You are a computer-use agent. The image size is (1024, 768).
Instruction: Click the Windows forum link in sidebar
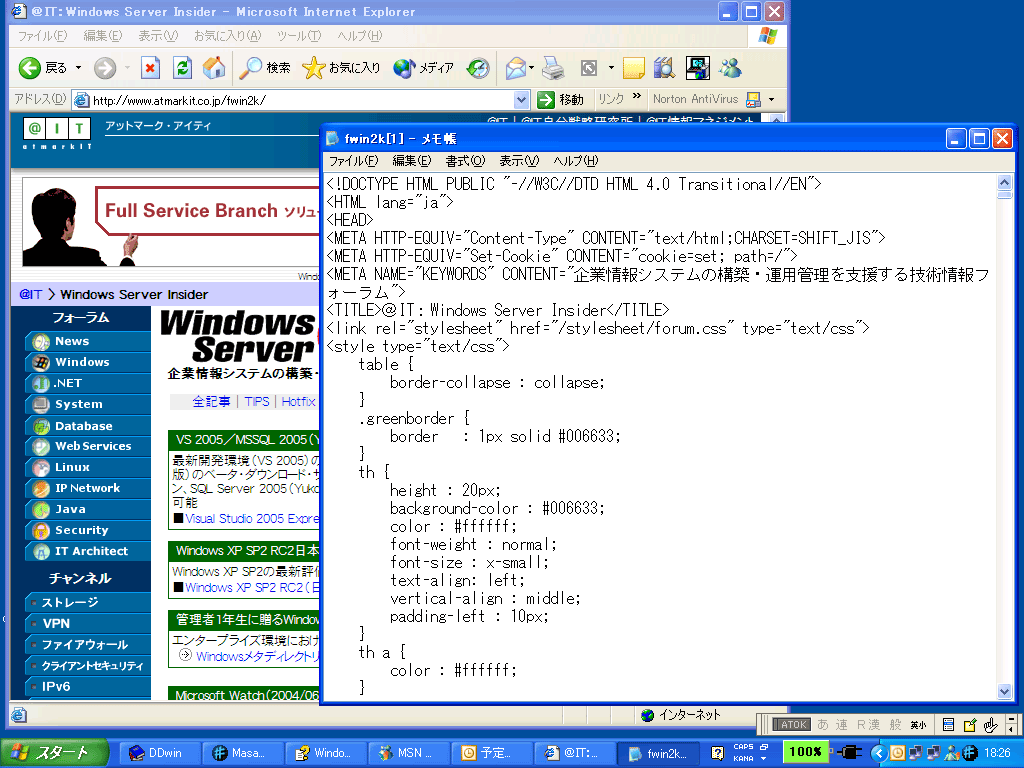pyautogui.click(x=88, y=362)
